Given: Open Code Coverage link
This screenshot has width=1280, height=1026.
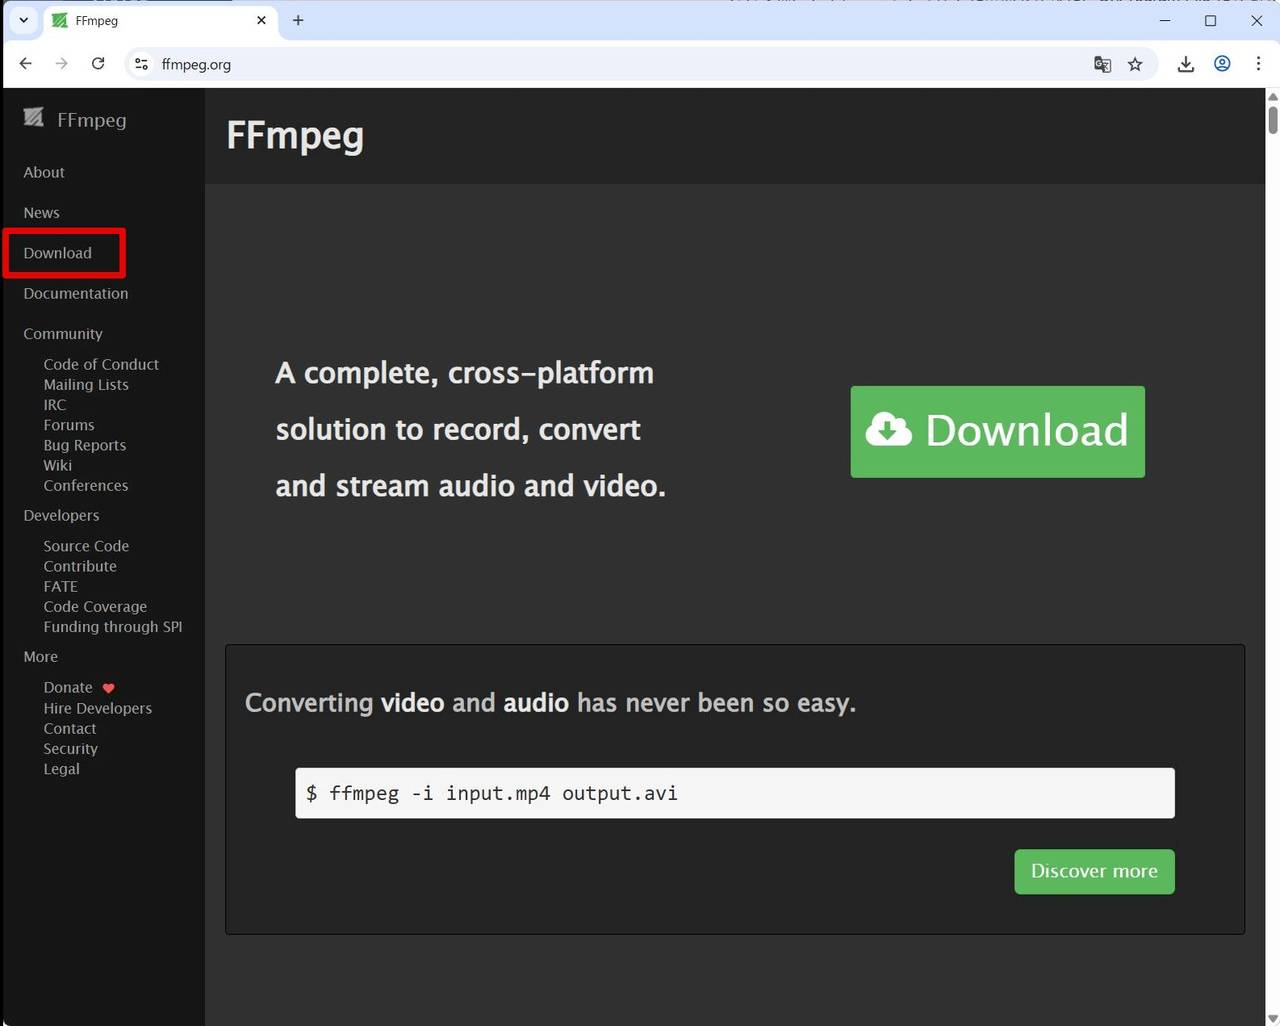Looking at the screenshot, I should pyautogui.click(x=95, y=606).
